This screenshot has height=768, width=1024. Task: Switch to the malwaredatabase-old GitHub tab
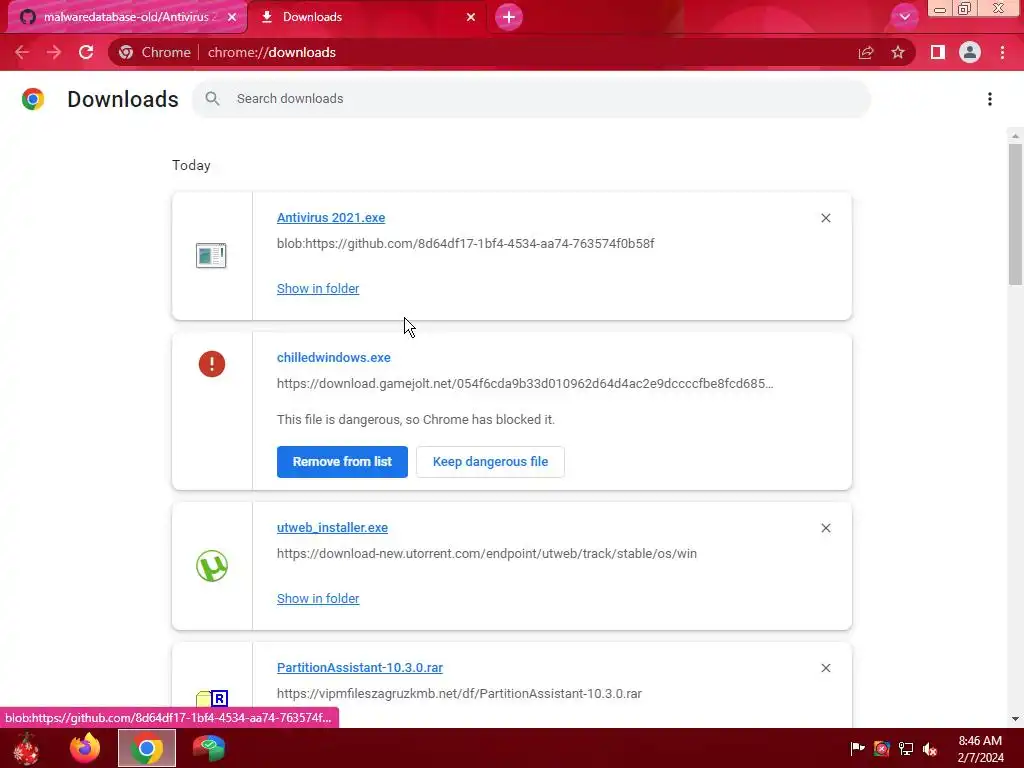click(127, 17)
